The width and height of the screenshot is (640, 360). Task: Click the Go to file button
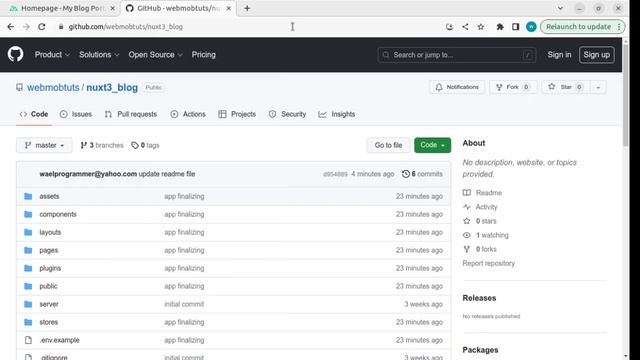coord(388,145)
